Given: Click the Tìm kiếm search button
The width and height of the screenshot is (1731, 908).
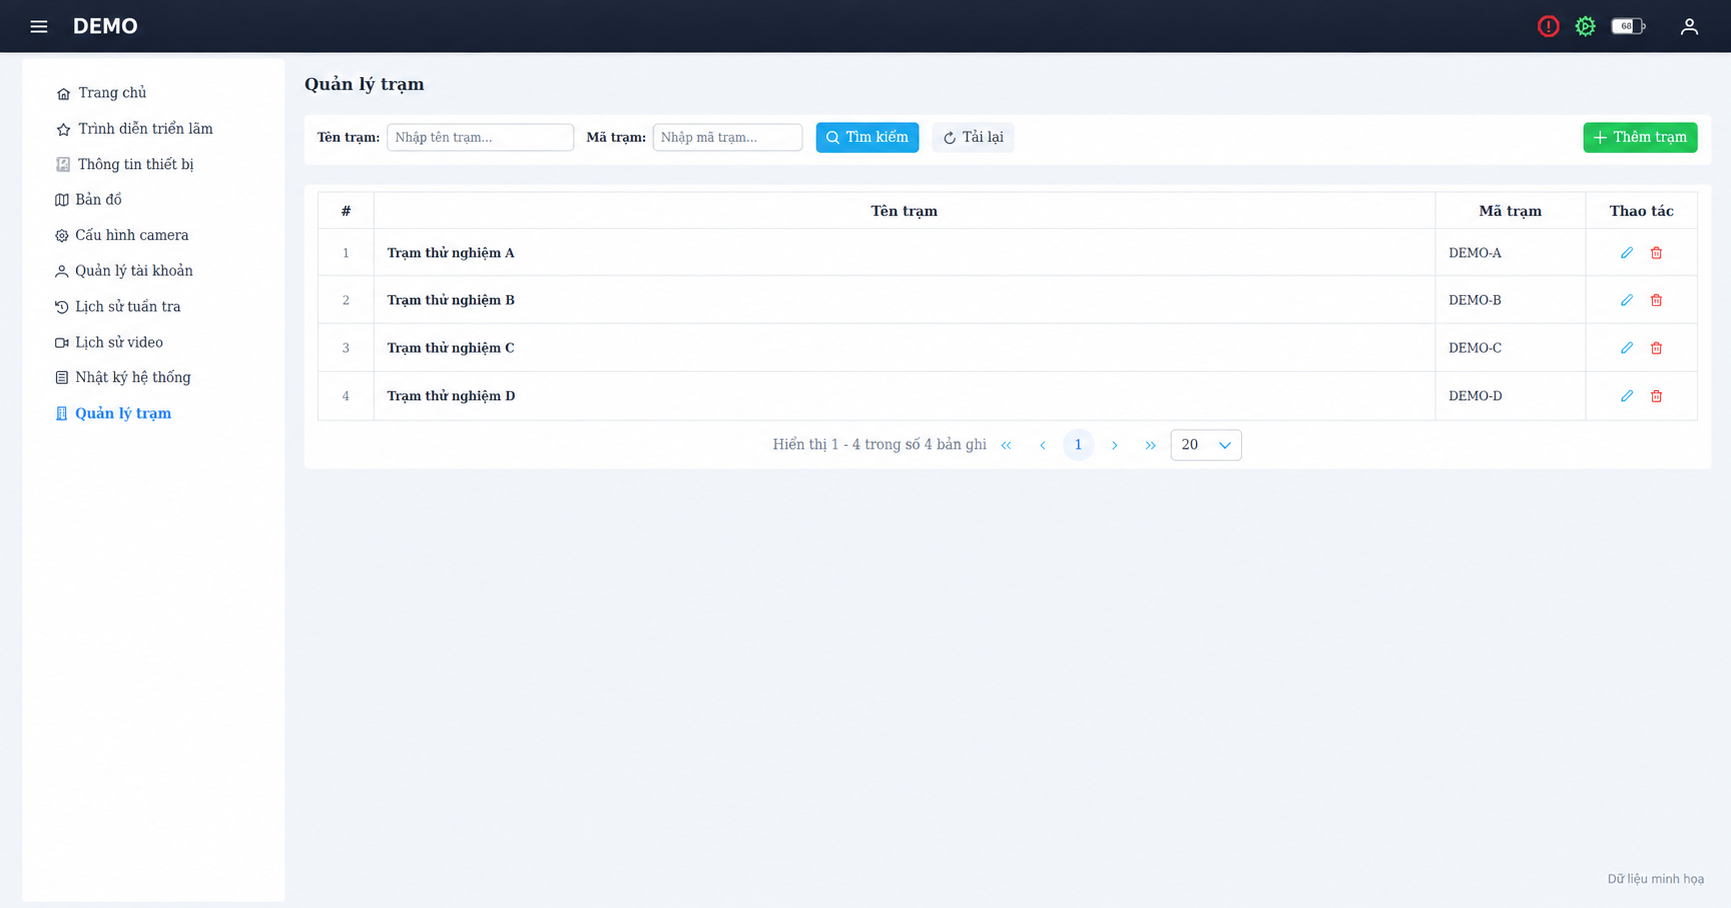Looking at the screenshot, I should point(867,137).
